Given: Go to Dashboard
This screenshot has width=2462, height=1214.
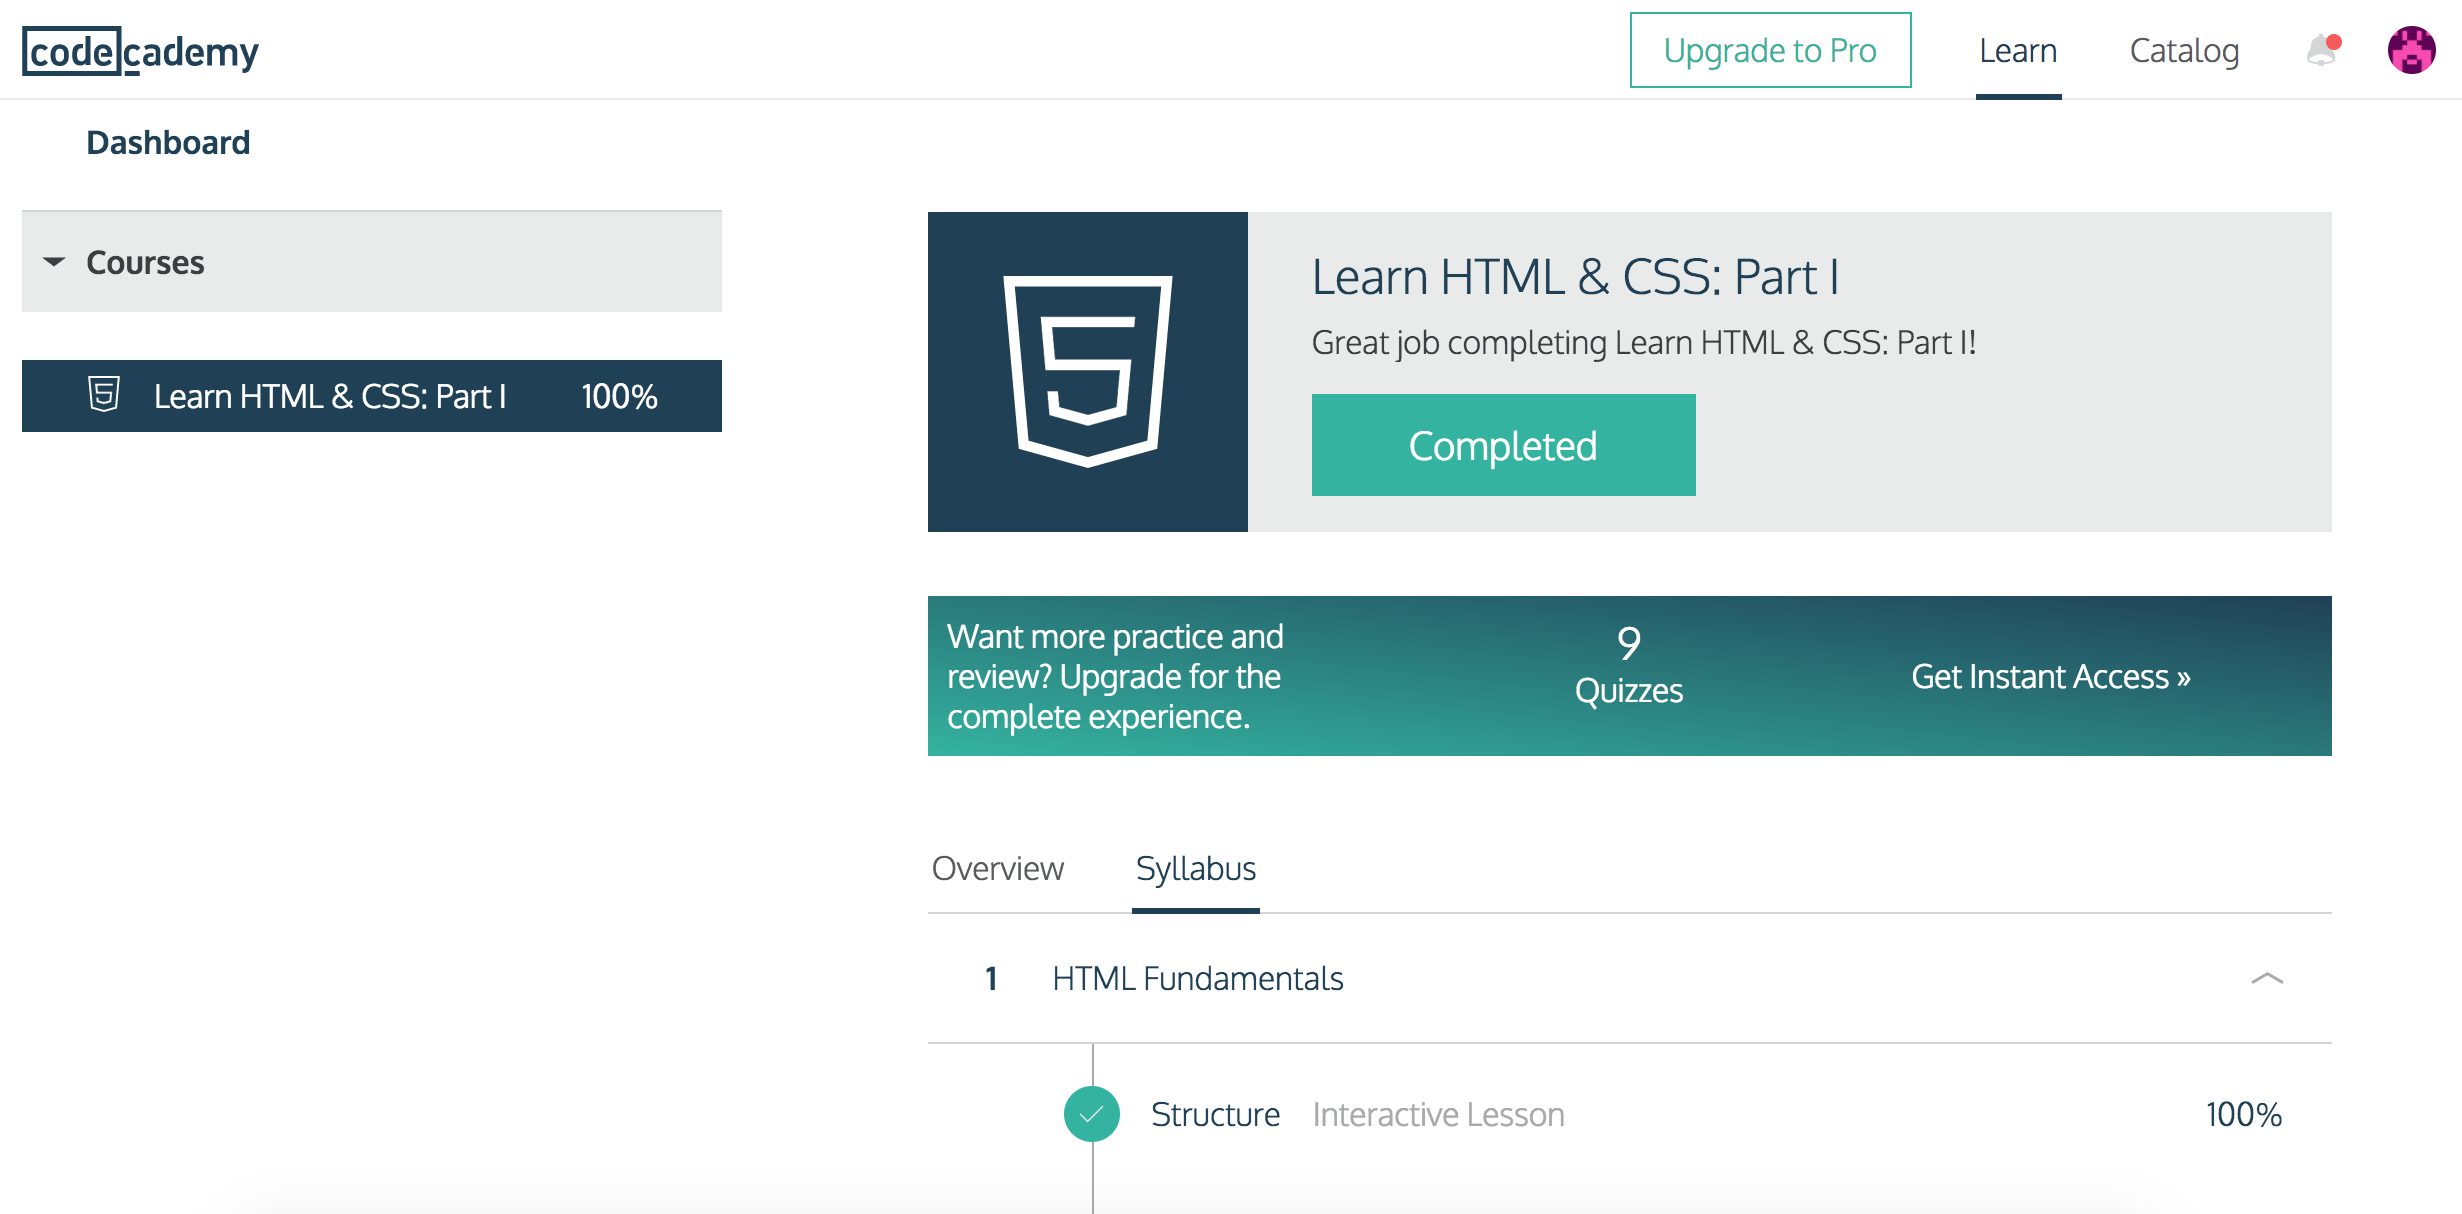Looking at the screenshot, I should tap(168, 143).
